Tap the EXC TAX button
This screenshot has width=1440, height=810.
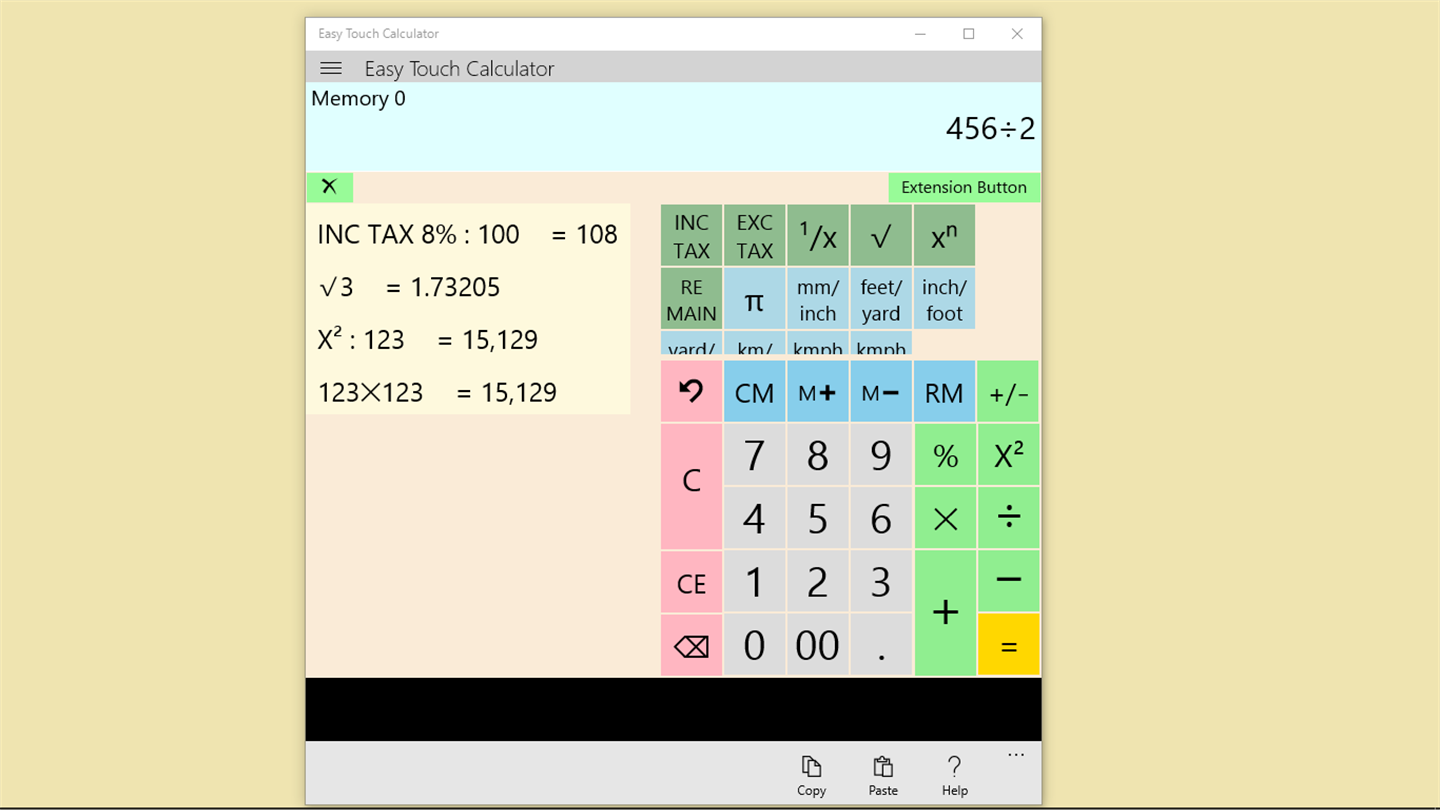[x=755, y=236]
